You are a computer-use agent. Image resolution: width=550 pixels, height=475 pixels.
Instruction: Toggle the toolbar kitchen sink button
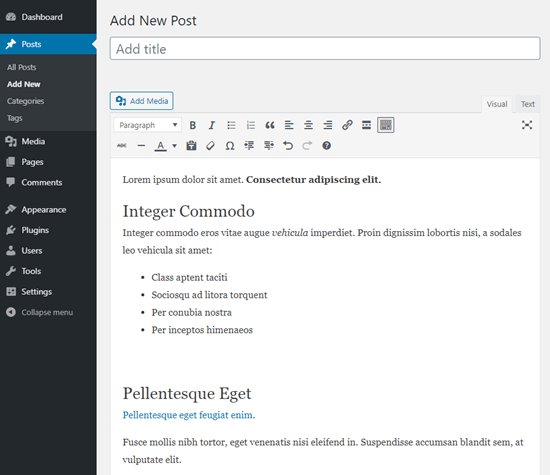tap(385, 125)
